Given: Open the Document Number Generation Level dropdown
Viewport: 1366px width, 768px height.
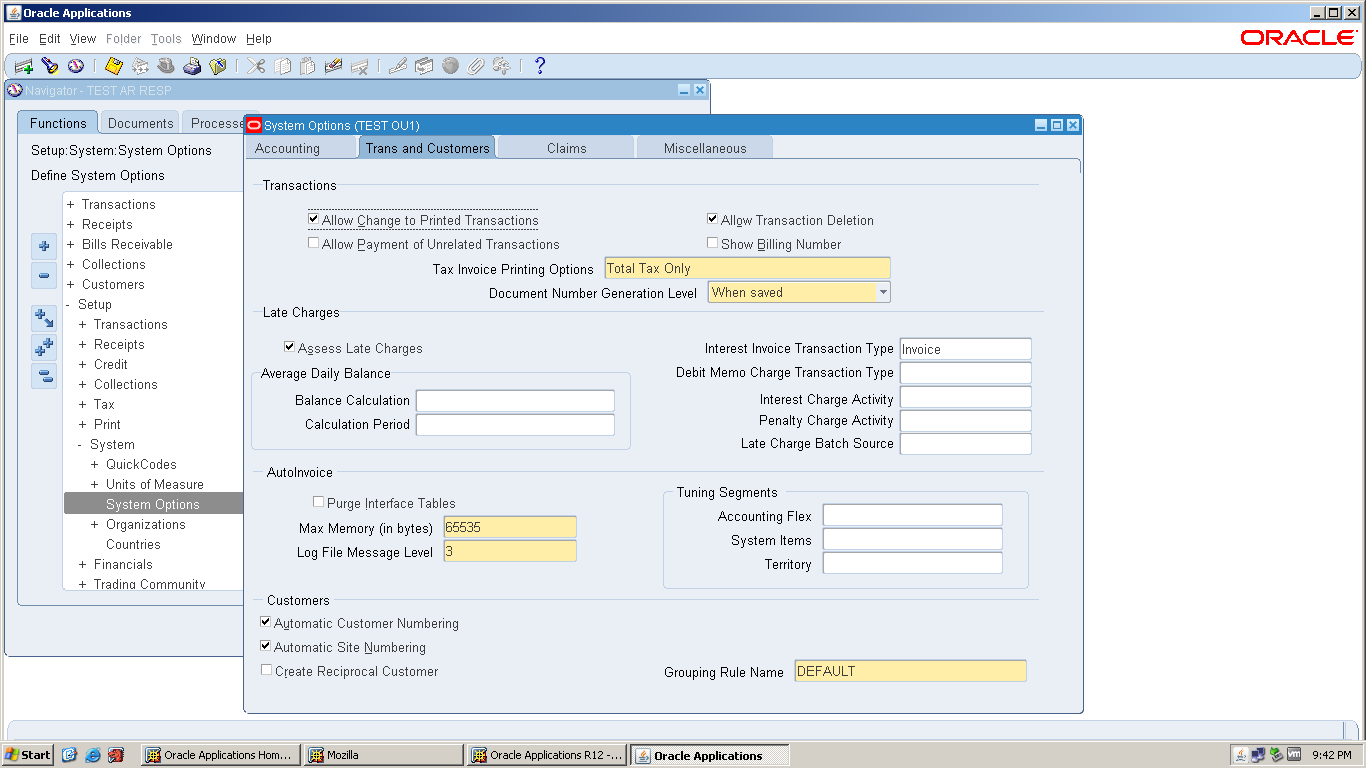Looking at the screenshot, I should tap(882, 291).
